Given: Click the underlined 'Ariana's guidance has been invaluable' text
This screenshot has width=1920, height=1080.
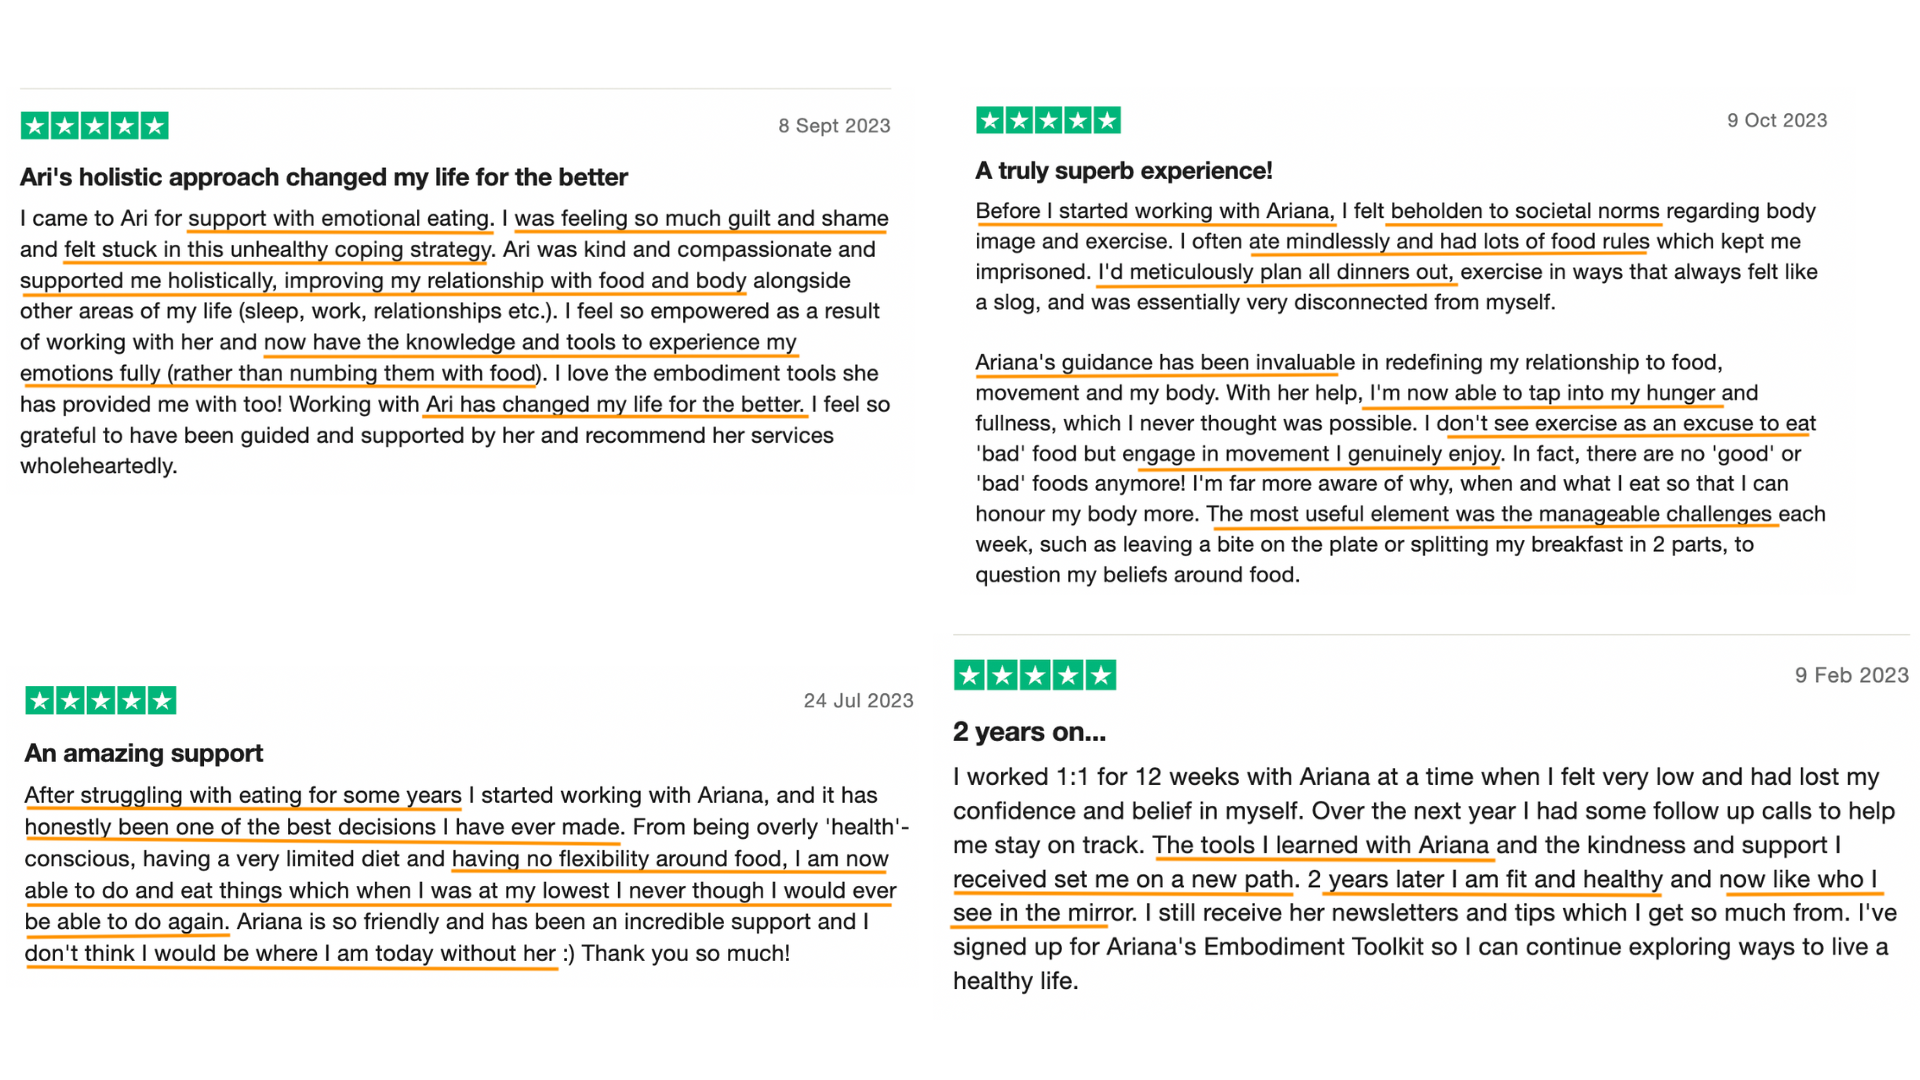Looking at the screenshot, I should (1165, 363).
